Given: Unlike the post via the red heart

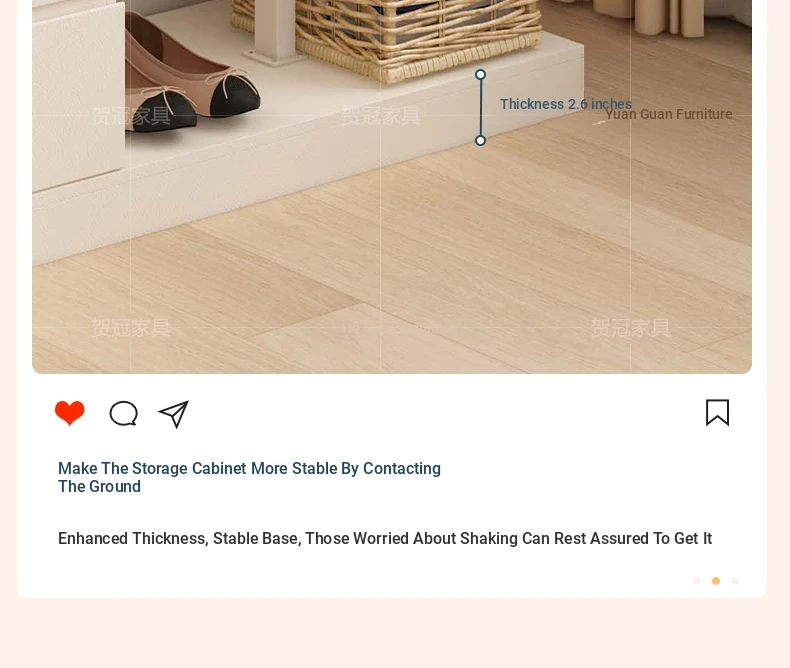Looking at the screenshot, I should pos(70,413).
